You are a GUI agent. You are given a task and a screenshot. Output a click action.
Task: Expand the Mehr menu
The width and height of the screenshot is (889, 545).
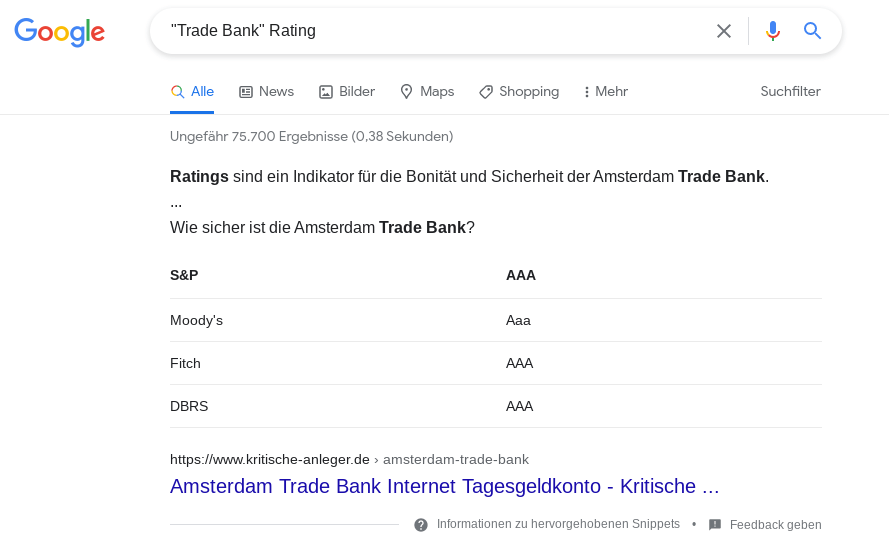click(606, 92)
